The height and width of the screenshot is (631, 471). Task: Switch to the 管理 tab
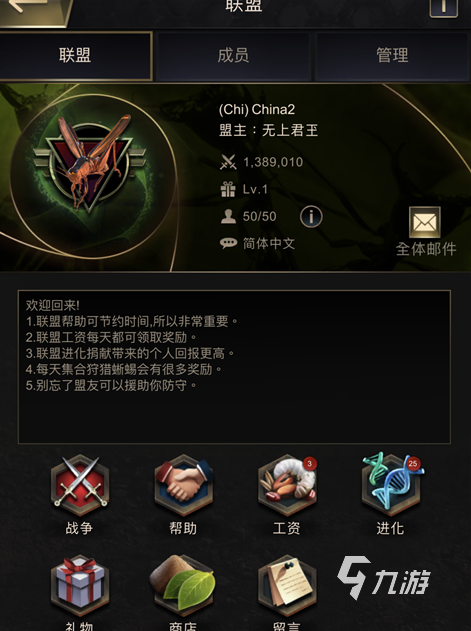tap(392, 56)
